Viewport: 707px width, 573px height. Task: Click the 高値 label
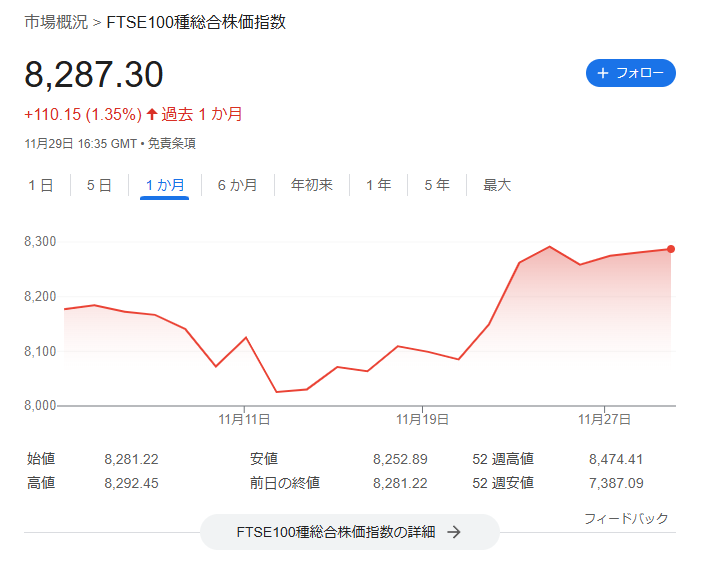41,483
